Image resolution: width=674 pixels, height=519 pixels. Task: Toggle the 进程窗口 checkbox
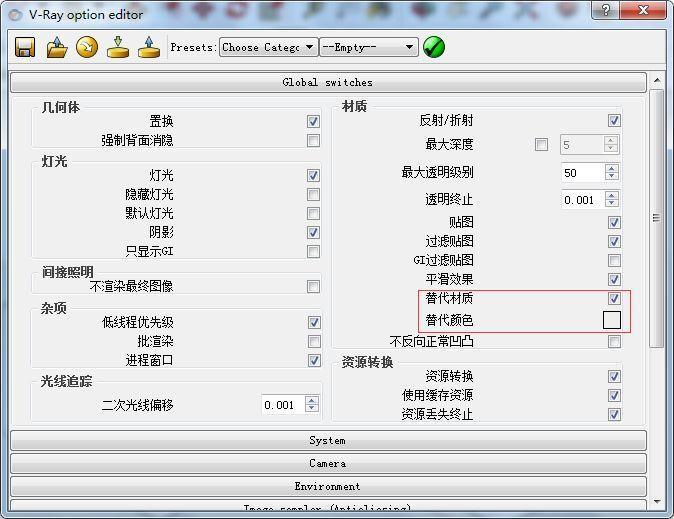point(314,360)
